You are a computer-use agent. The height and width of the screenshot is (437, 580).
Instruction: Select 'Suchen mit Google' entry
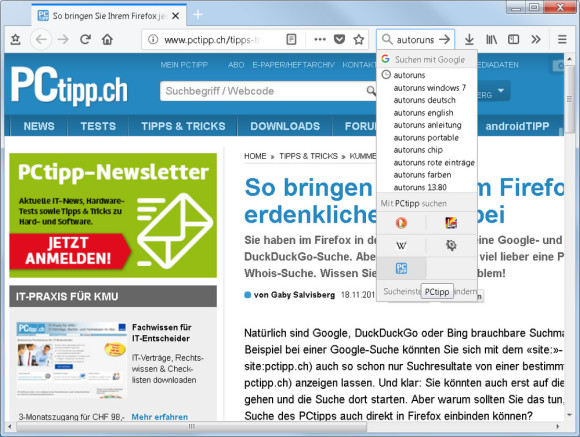pos(427,59)
